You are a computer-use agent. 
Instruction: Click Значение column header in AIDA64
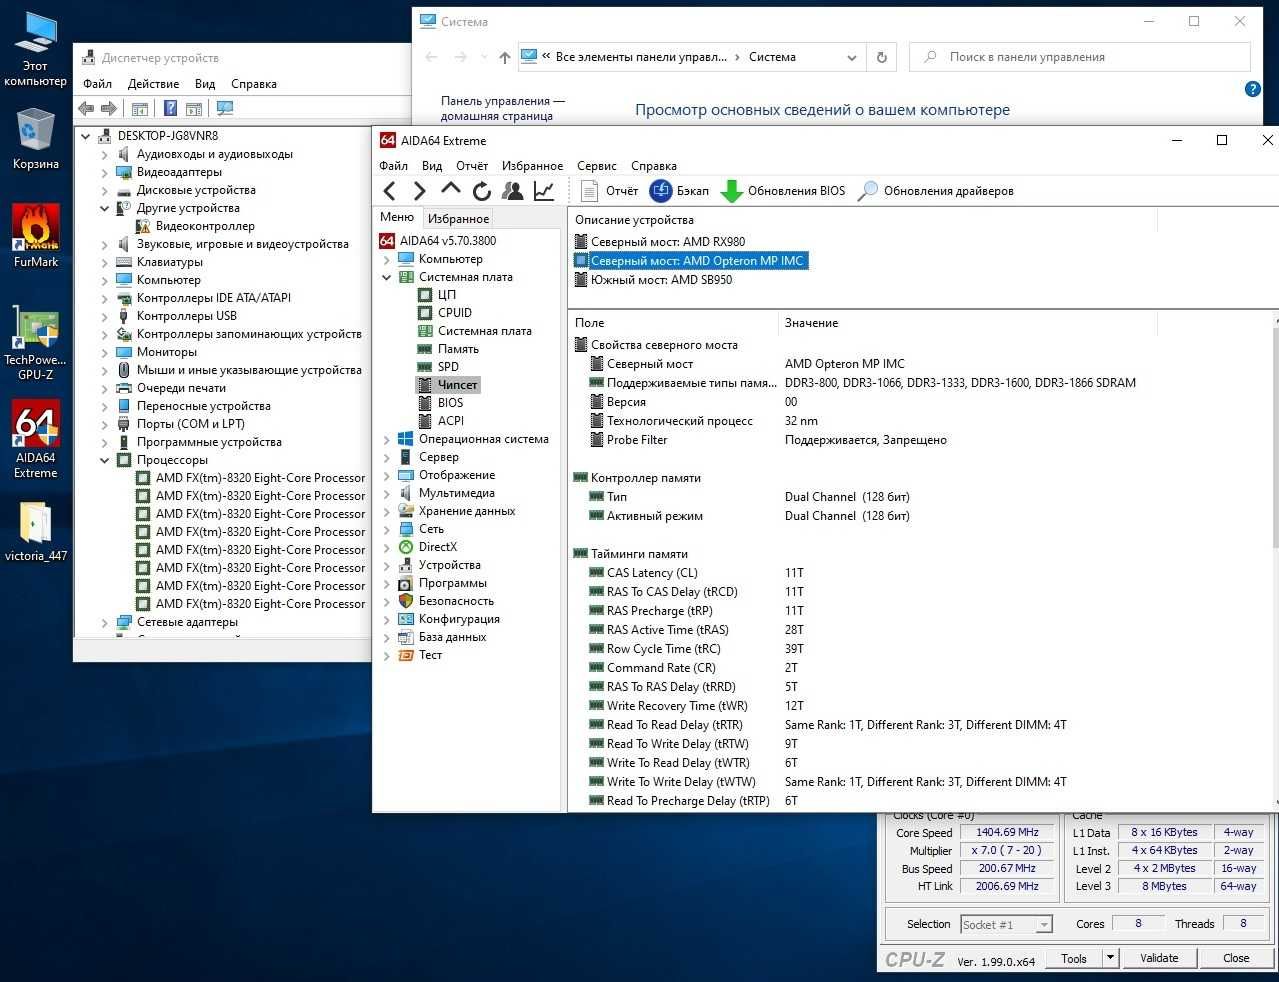coord(967,323)
